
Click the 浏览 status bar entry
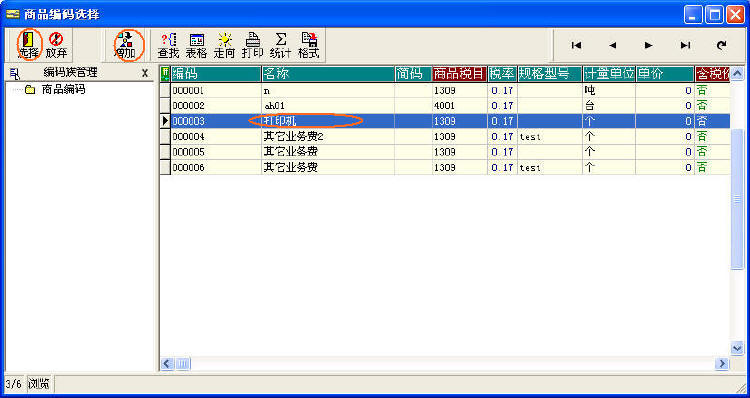point(40,384)
